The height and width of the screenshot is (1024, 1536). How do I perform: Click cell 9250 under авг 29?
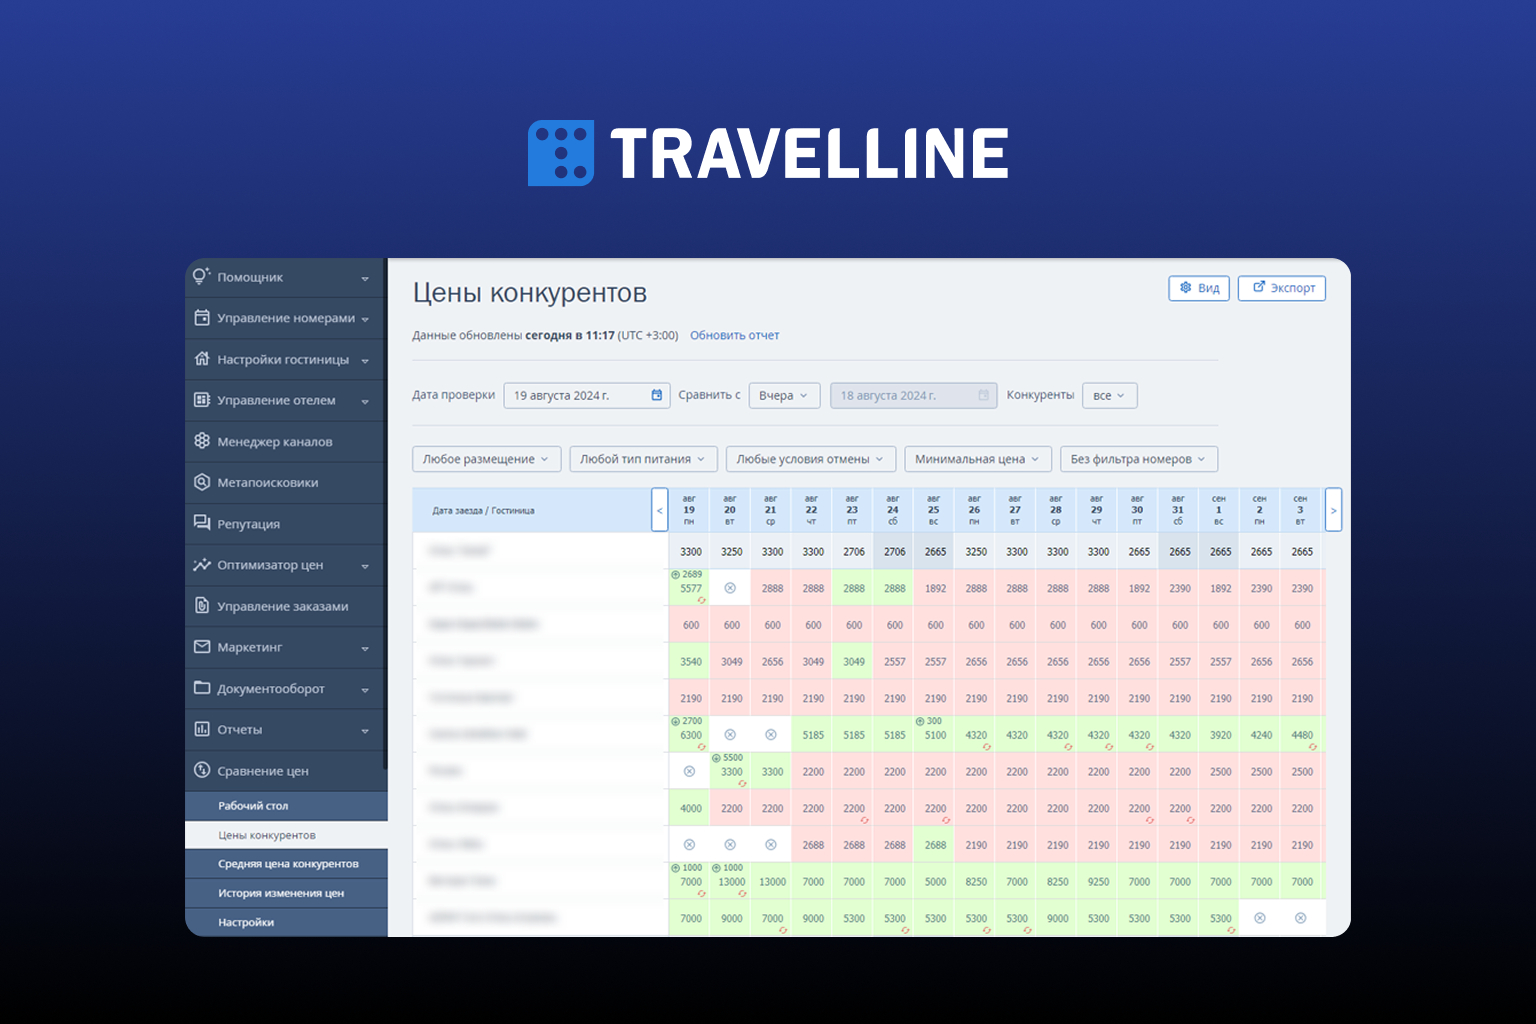[1098, 882]
